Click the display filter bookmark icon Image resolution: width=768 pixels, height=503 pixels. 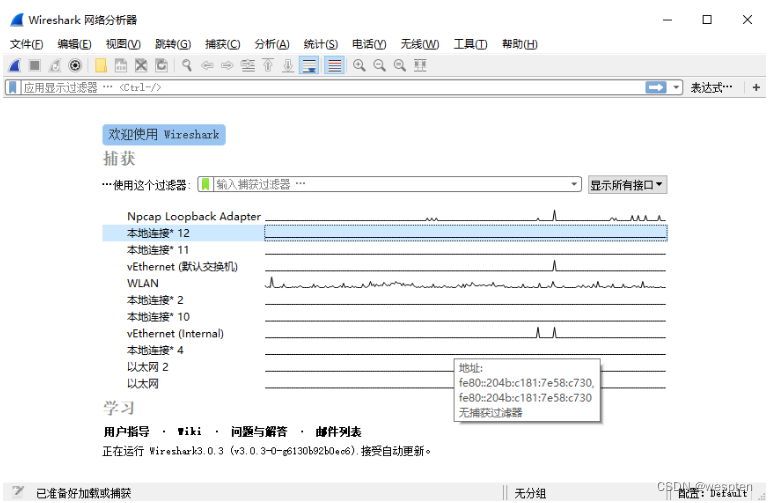[x=13, y=88]
